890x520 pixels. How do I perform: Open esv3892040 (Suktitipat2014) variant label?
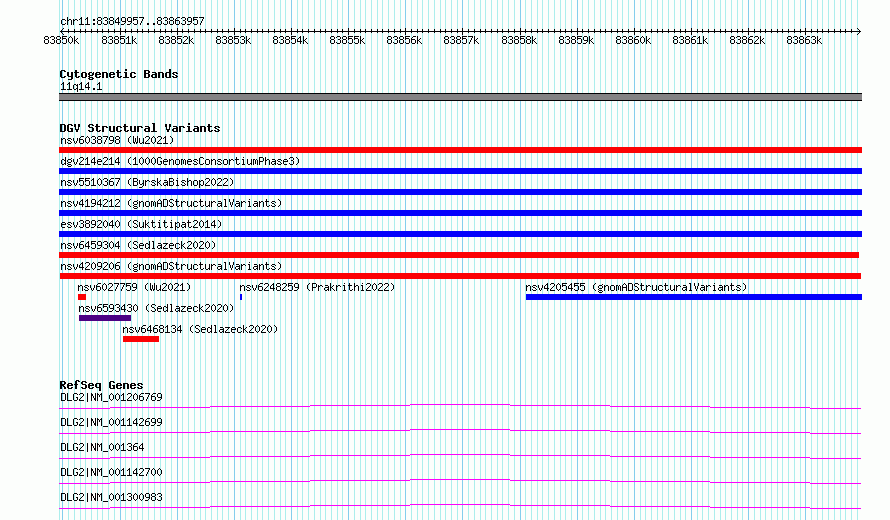[141, 224]
